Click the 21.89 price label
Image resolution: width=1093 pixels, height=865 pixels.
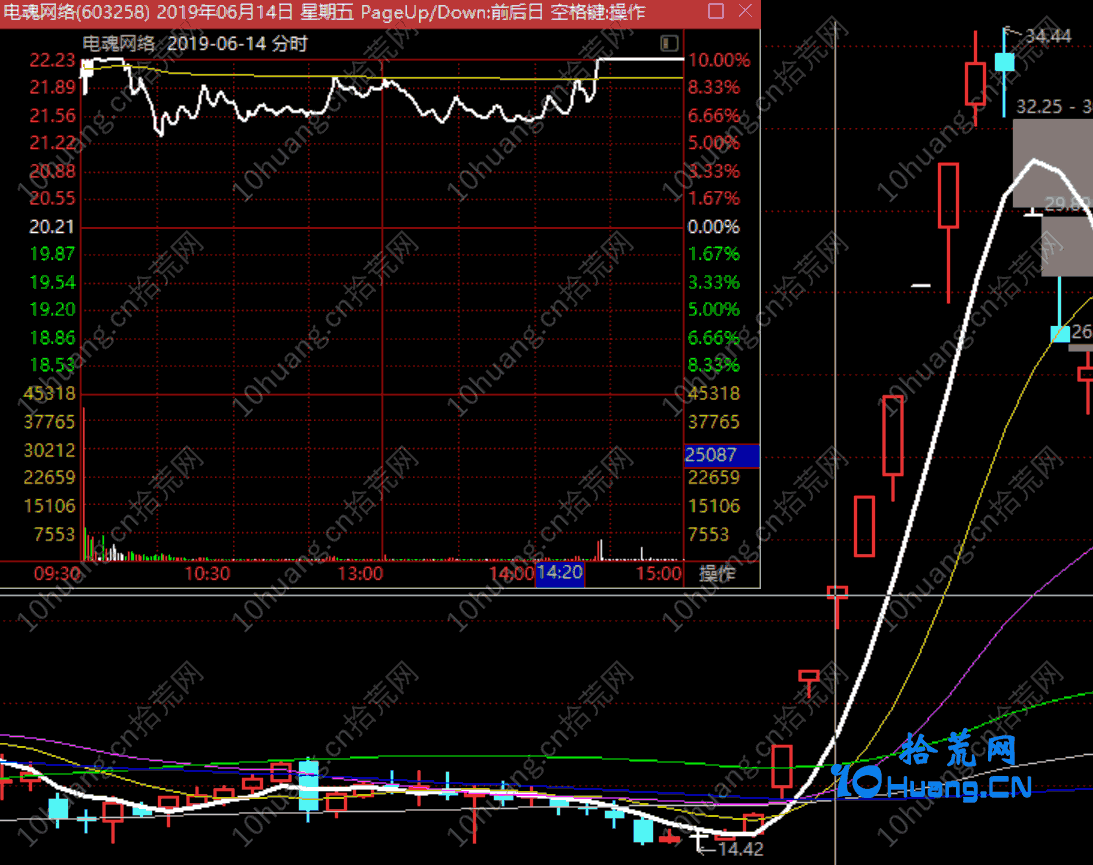tap(52, 88)
